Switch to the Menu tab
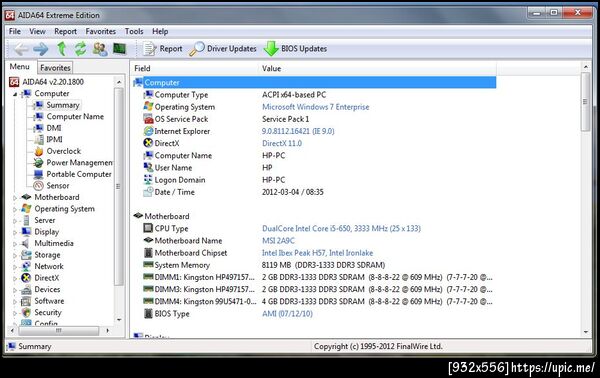Viewport: 600px width, 378px height. pos(20,67)
